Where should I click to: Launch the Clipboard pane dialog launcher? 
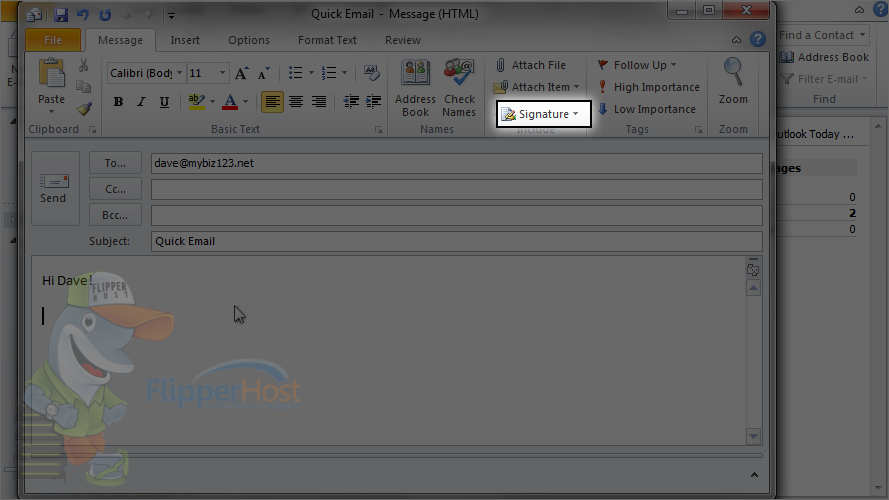click(x=92, y=130)
